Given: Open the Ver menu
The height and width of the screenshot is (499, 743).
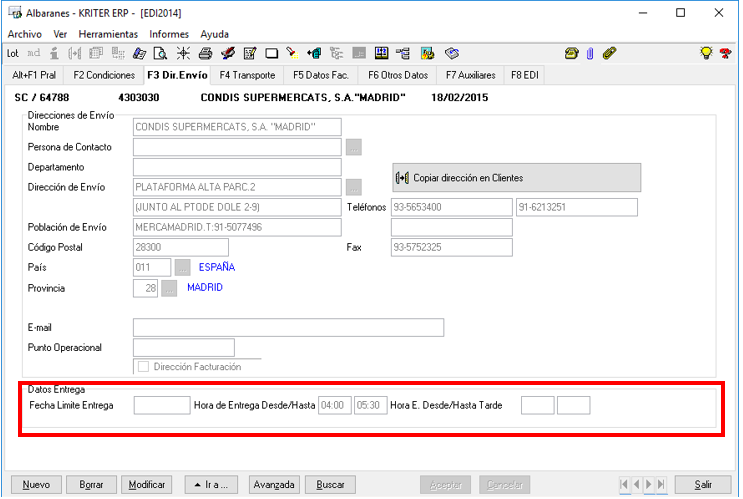Looking at the screenshot, I should (x=60, y=34).
